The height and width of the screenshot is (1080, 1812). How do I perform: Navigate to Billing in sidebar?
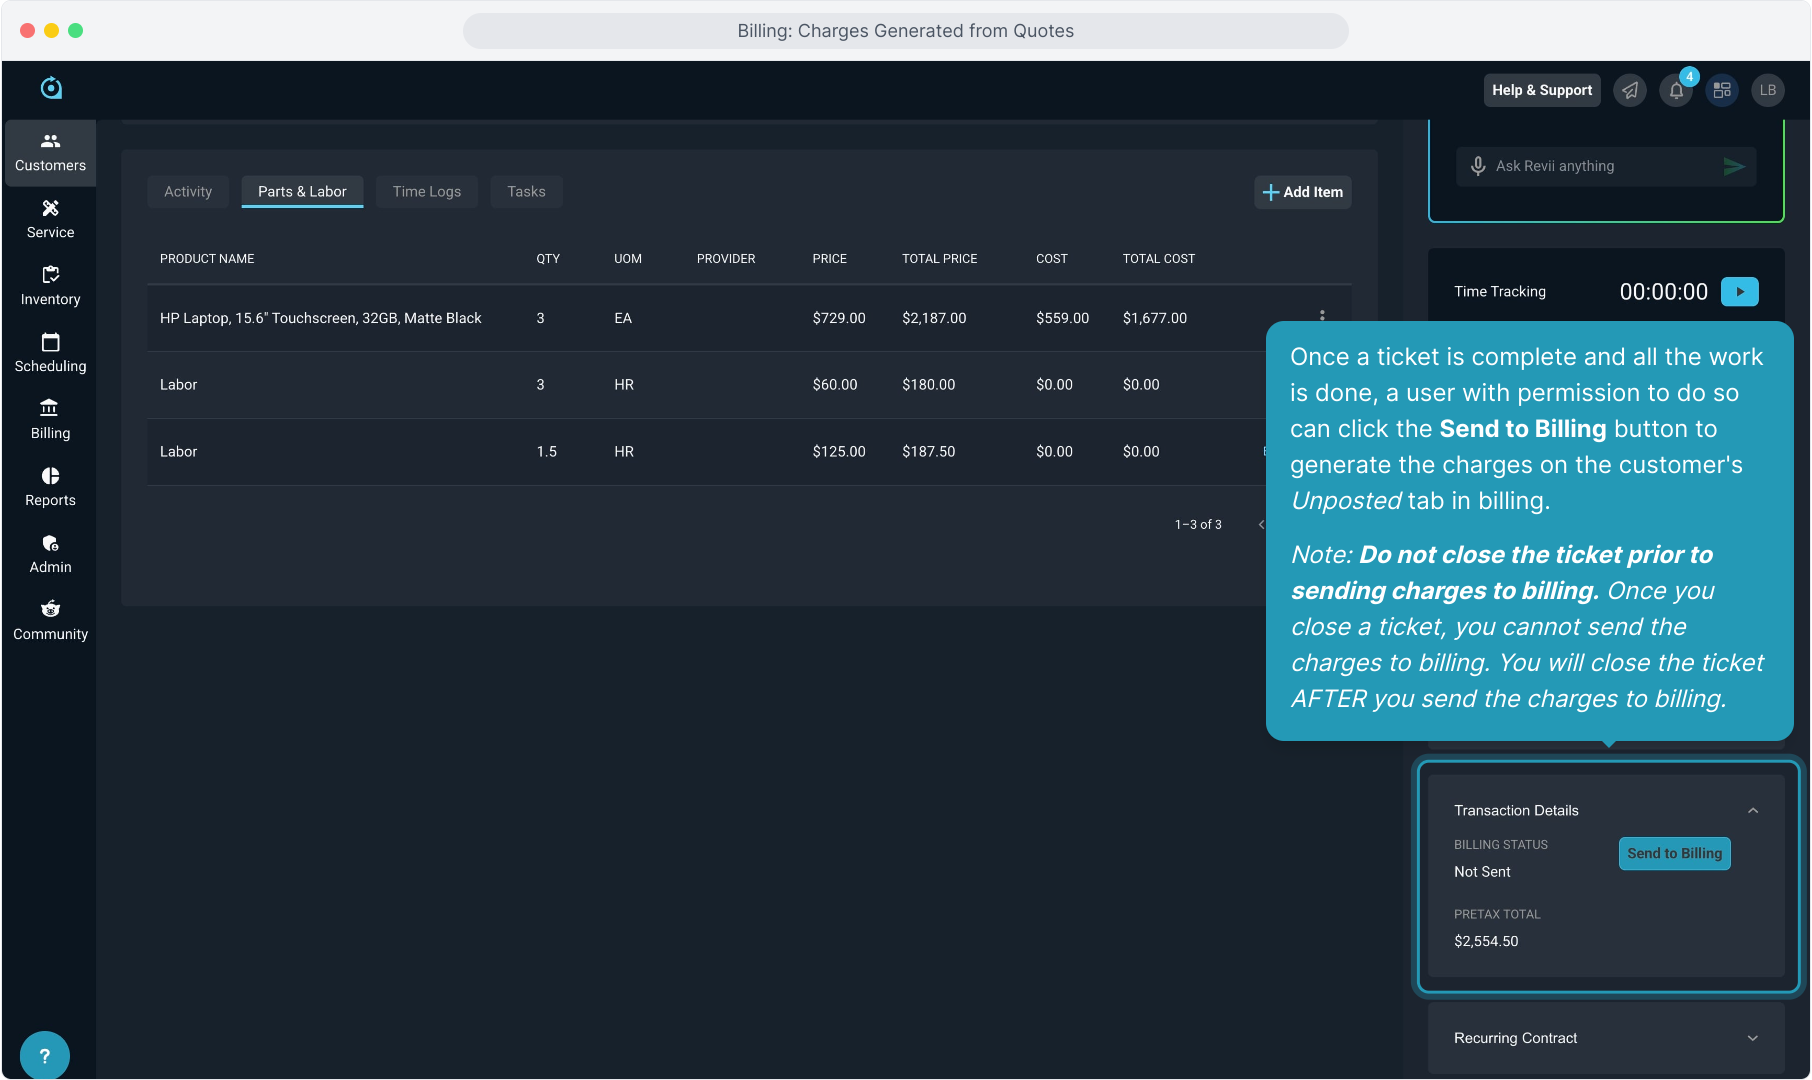[x=50, y=421]
